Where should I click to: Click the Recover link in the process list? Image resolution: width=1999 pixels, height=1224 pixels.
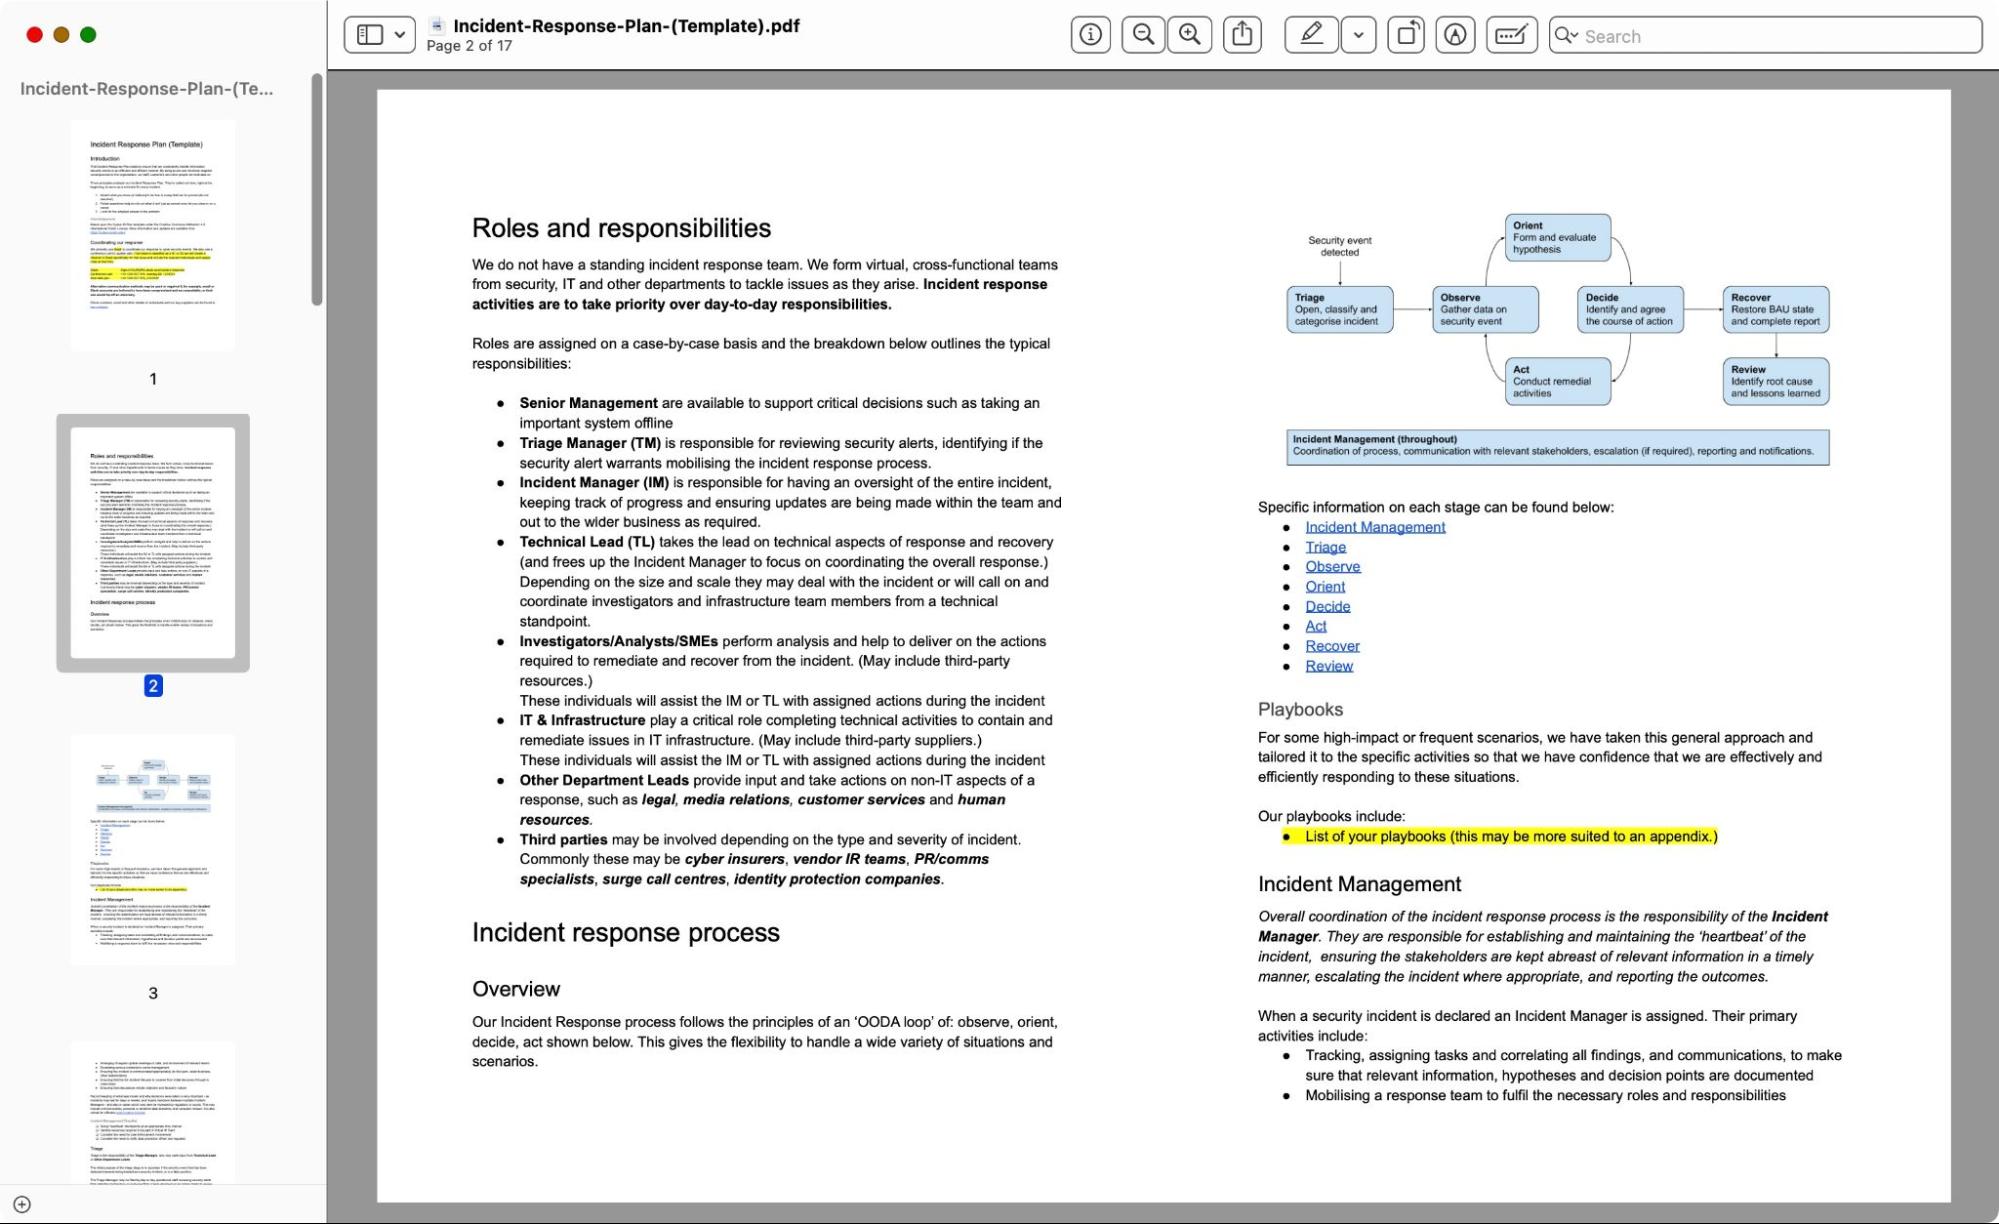click(x=1331, y=646)
